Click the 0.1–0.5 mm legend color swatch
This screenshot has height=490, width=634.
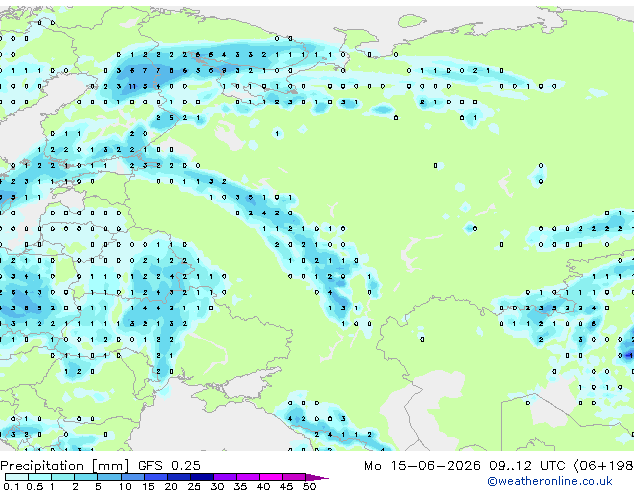17,477
